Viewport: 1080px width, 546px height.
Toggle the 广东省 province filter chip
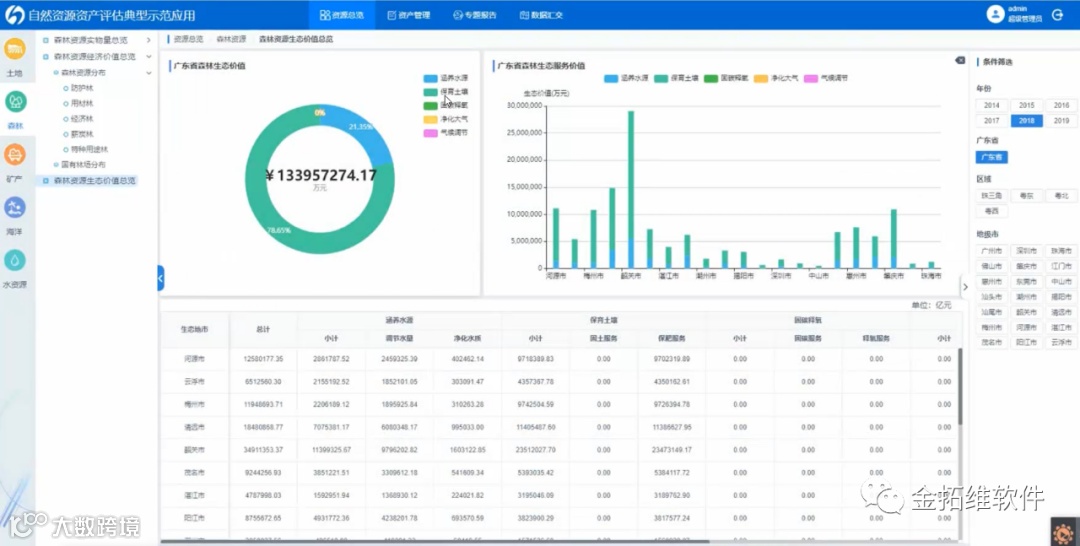click(x=991, y=157)
